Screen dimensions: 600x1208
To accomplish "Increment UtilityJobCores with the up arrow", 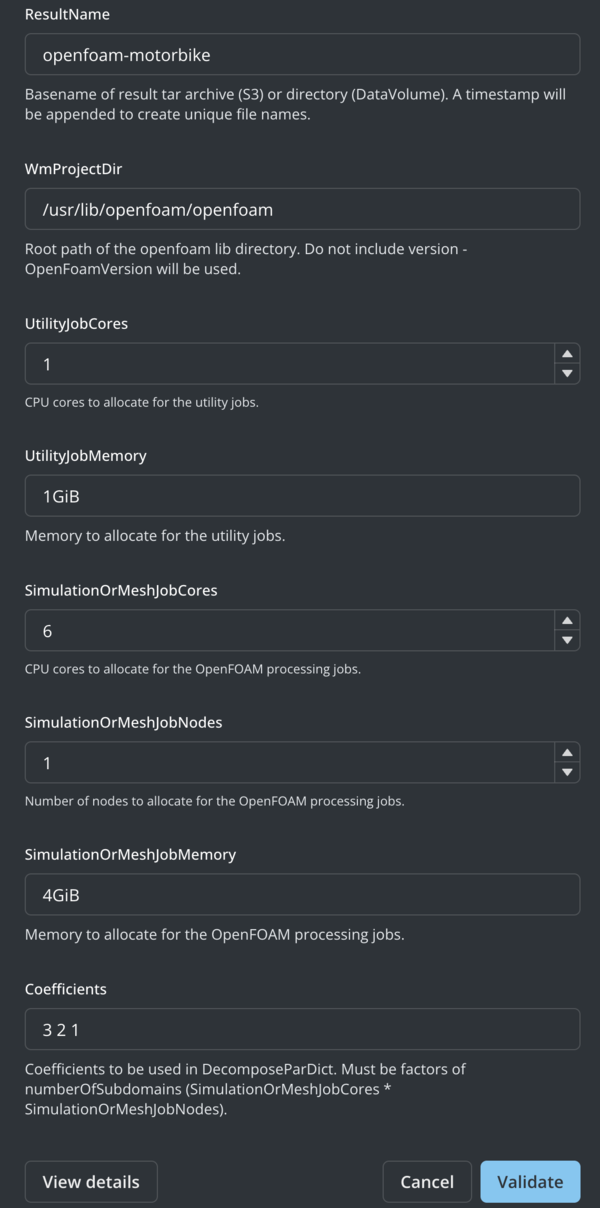I will [x=565, y=356].
